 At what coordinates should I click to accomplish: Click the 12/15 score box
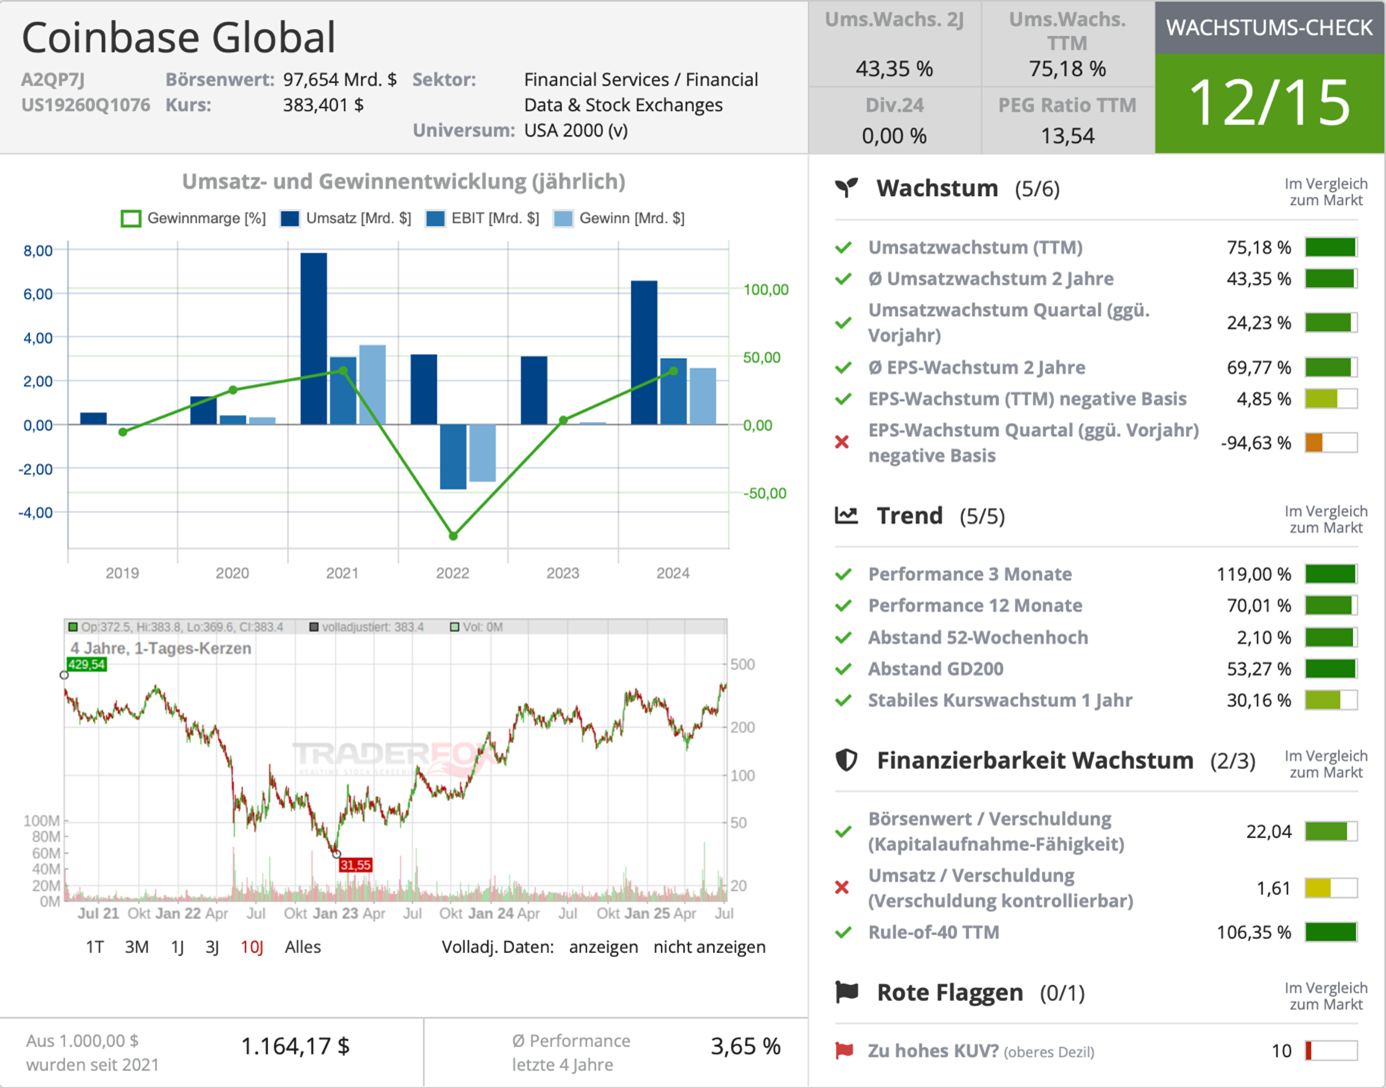tap(1270, 103)
